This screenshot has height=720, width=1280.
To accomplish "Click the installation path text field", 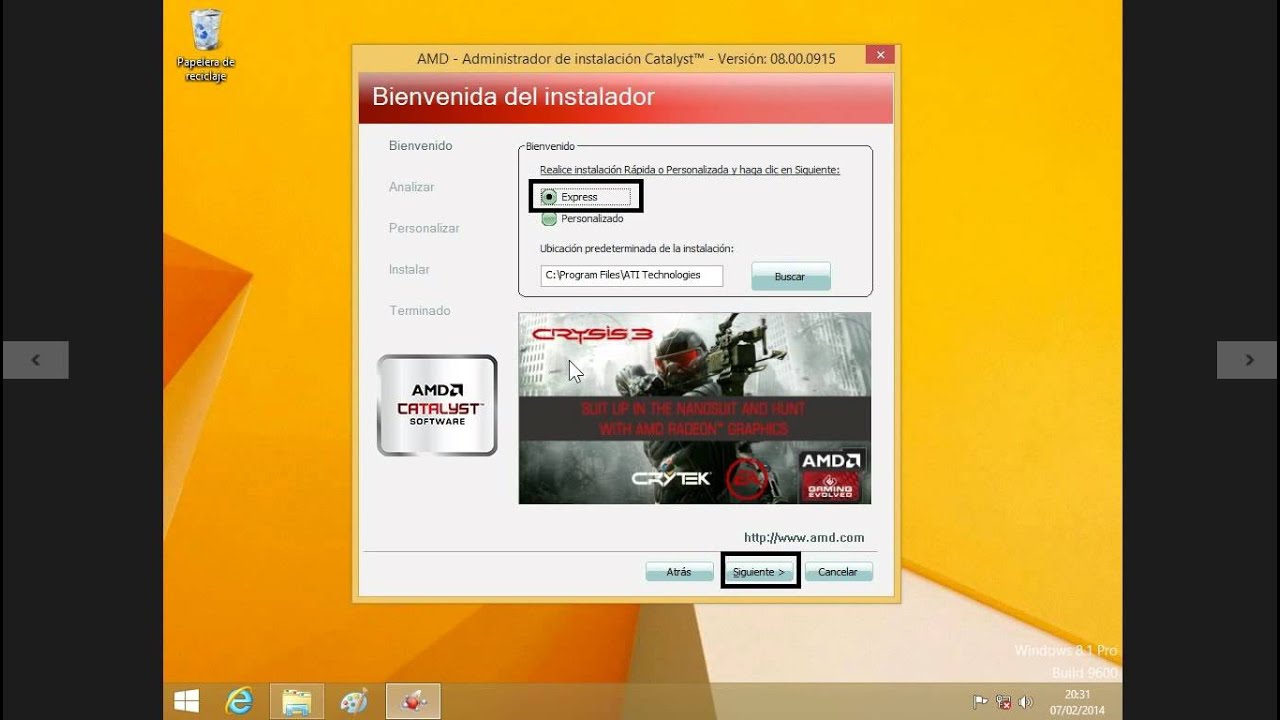I will click(x=631, y=275).
